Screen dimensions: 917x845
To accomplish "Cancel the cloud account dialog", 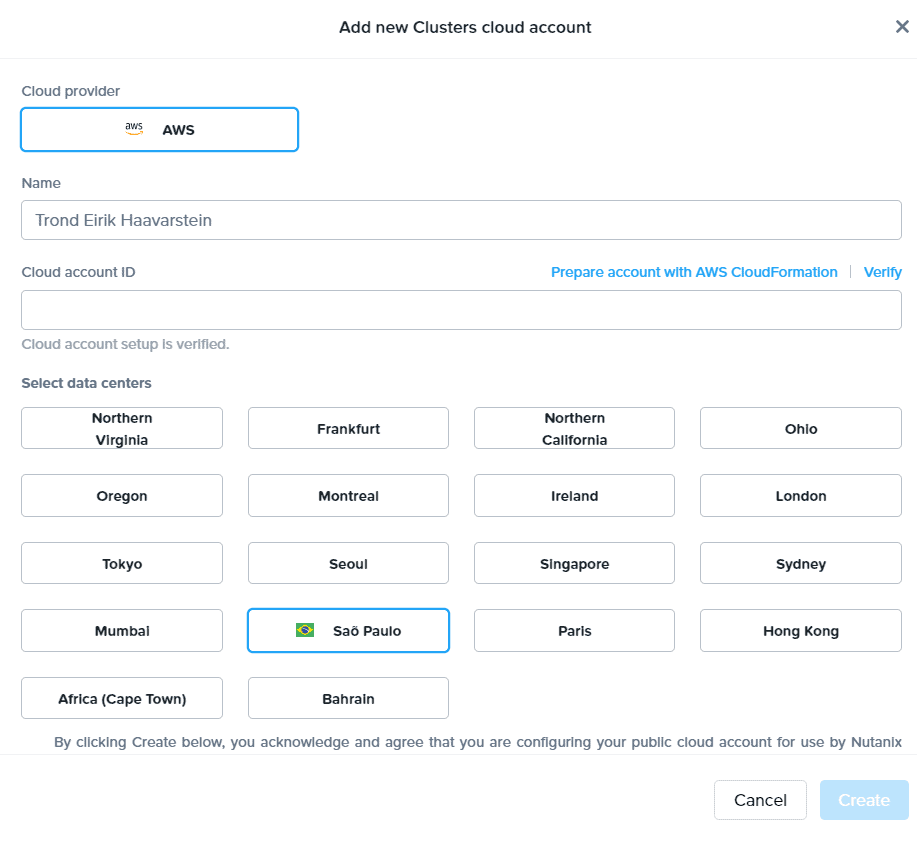I will 760,799.
